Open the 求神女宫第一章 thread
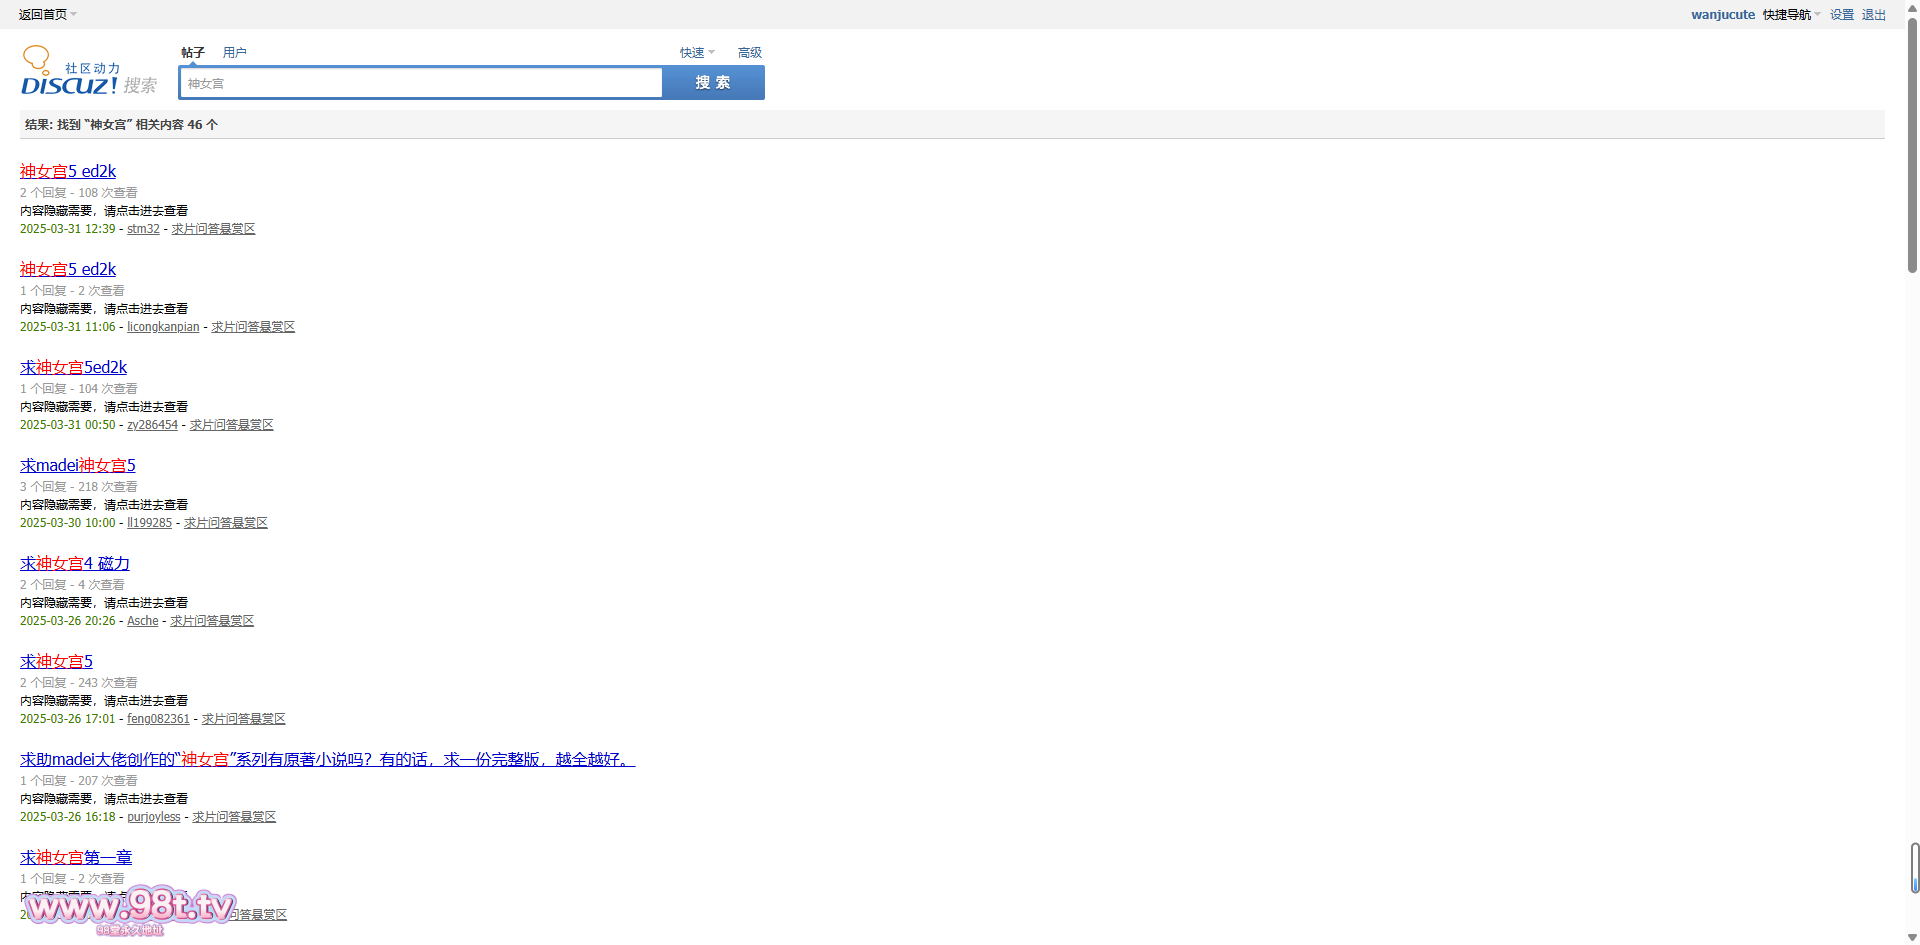The width and height of the screenshot is (1920, 945). 76,858
